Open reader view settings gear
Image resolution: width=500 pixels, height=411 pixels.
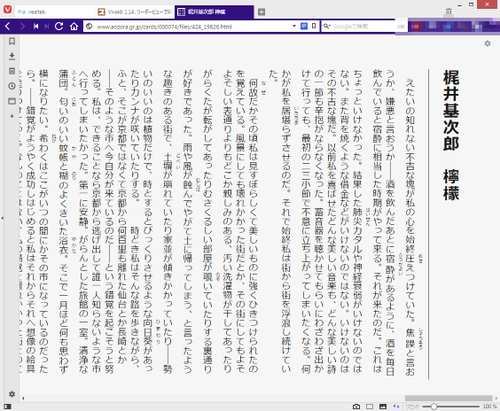(487, 43)
